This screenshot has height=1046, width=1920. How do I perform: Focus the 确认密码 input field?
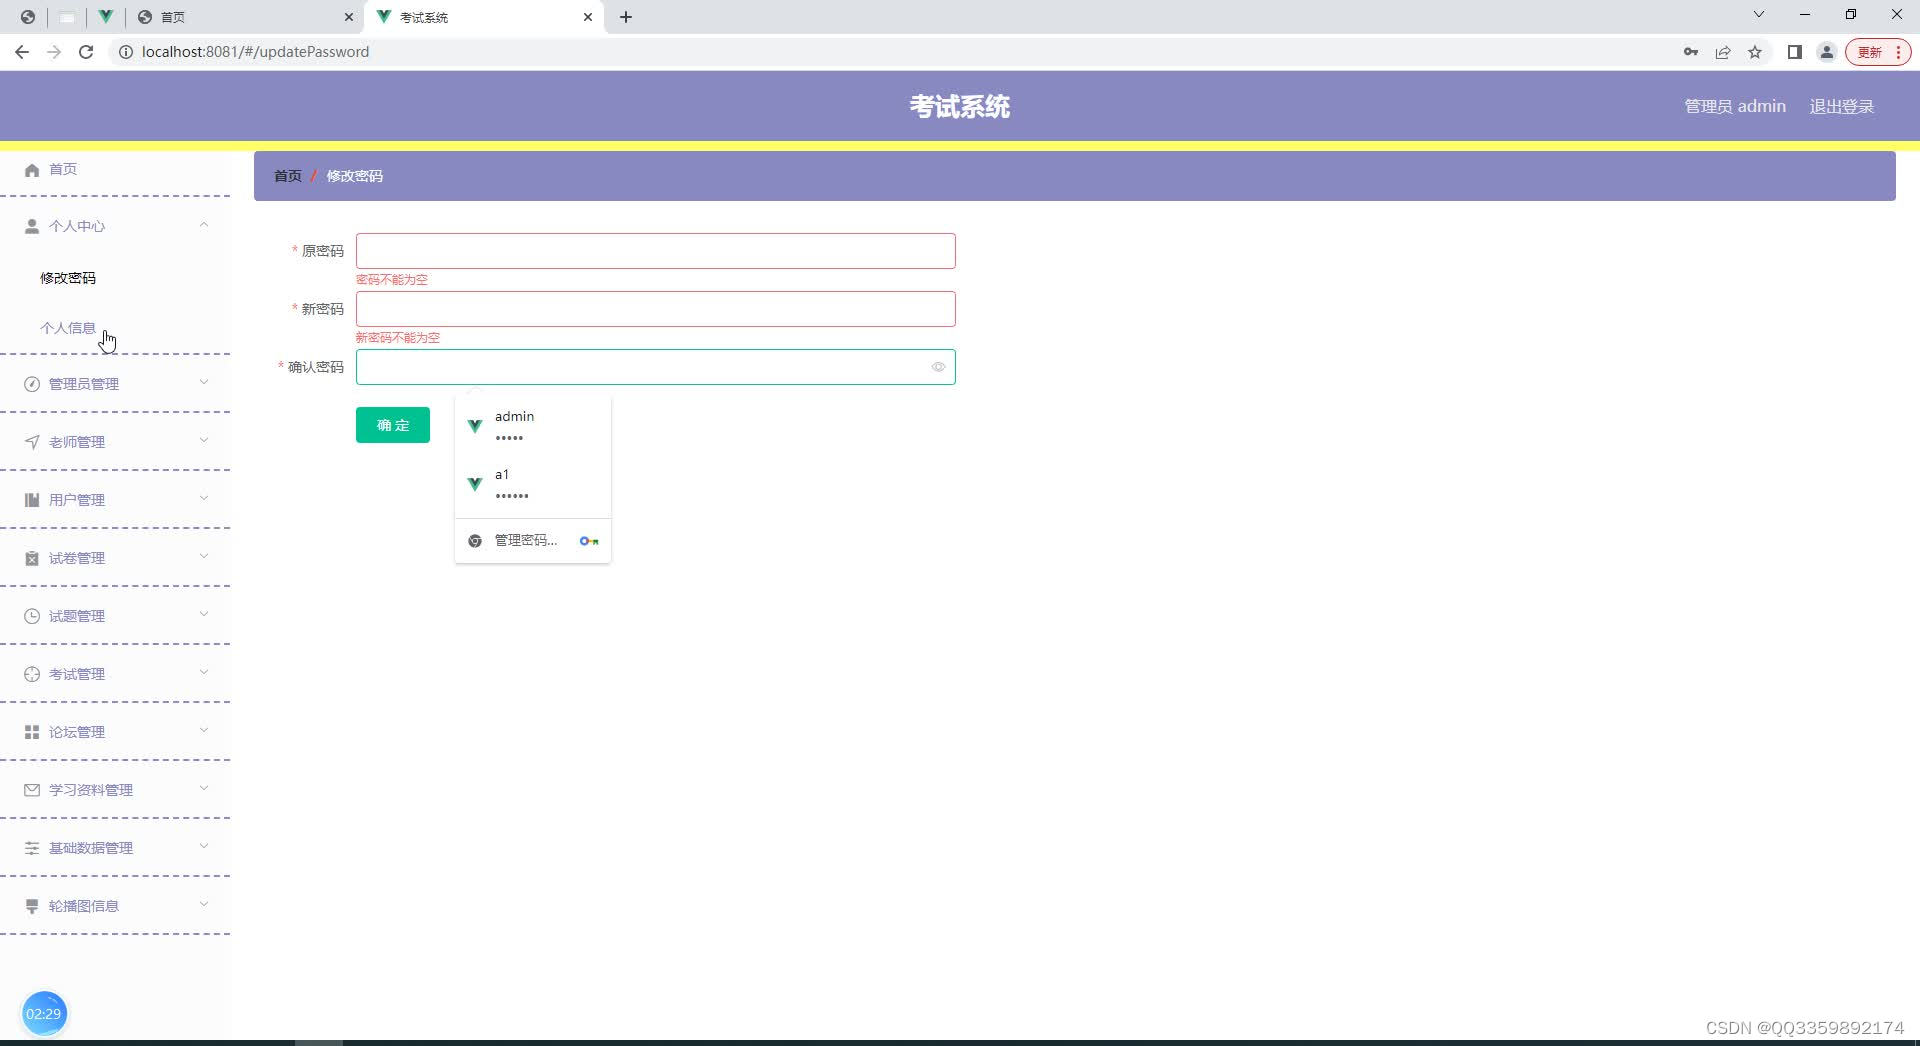[656, 367]
